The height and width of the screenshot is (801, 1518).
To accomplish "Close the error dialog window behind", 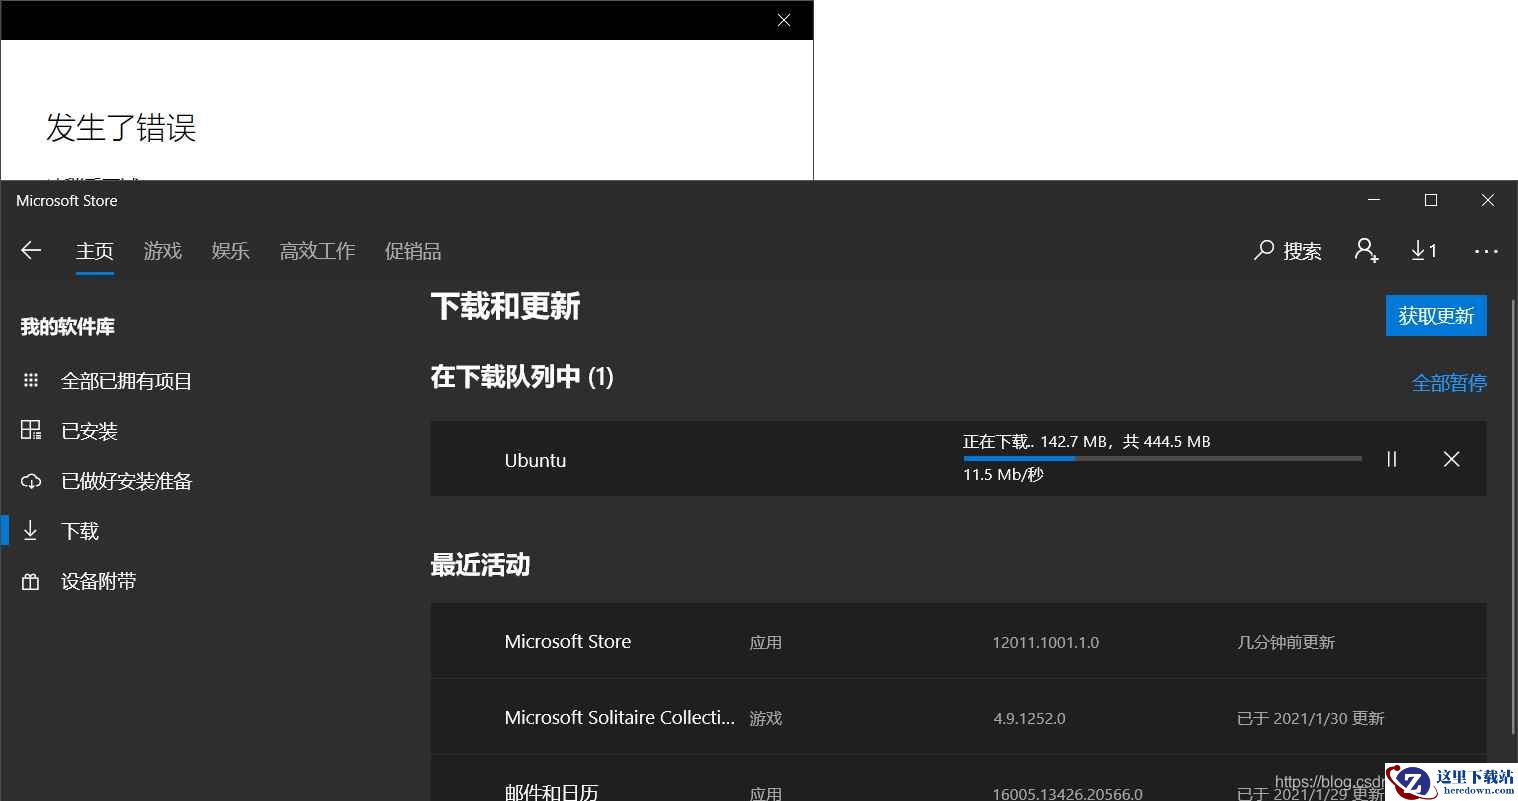I will tap(784, 20).
